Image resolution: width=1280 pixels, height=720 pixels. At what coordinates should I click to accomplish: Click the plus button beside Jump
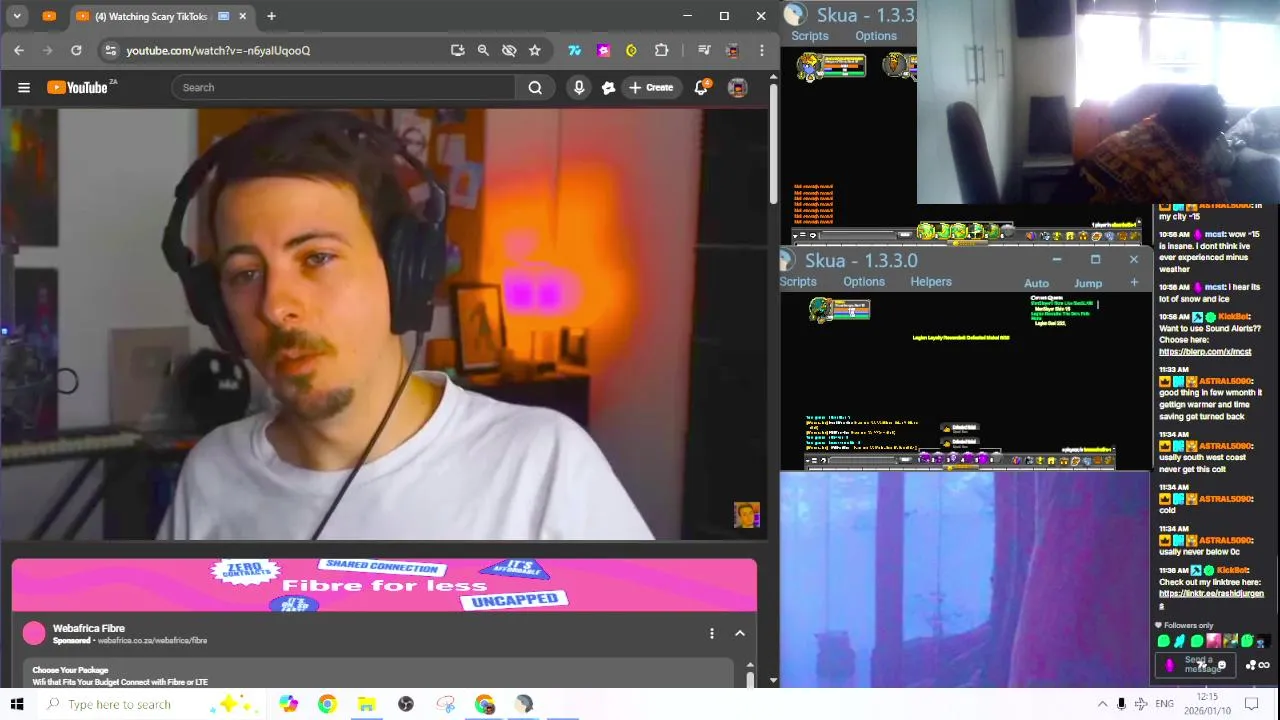[1134, 283]
